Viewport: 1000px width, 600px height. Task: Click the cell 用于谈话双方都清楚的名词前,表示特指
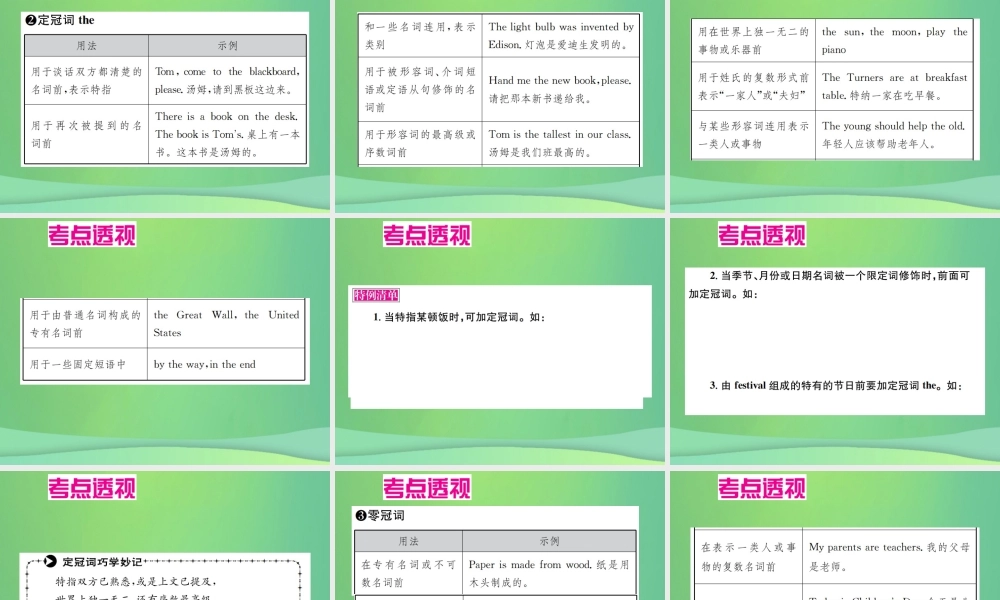pos(87,80)
